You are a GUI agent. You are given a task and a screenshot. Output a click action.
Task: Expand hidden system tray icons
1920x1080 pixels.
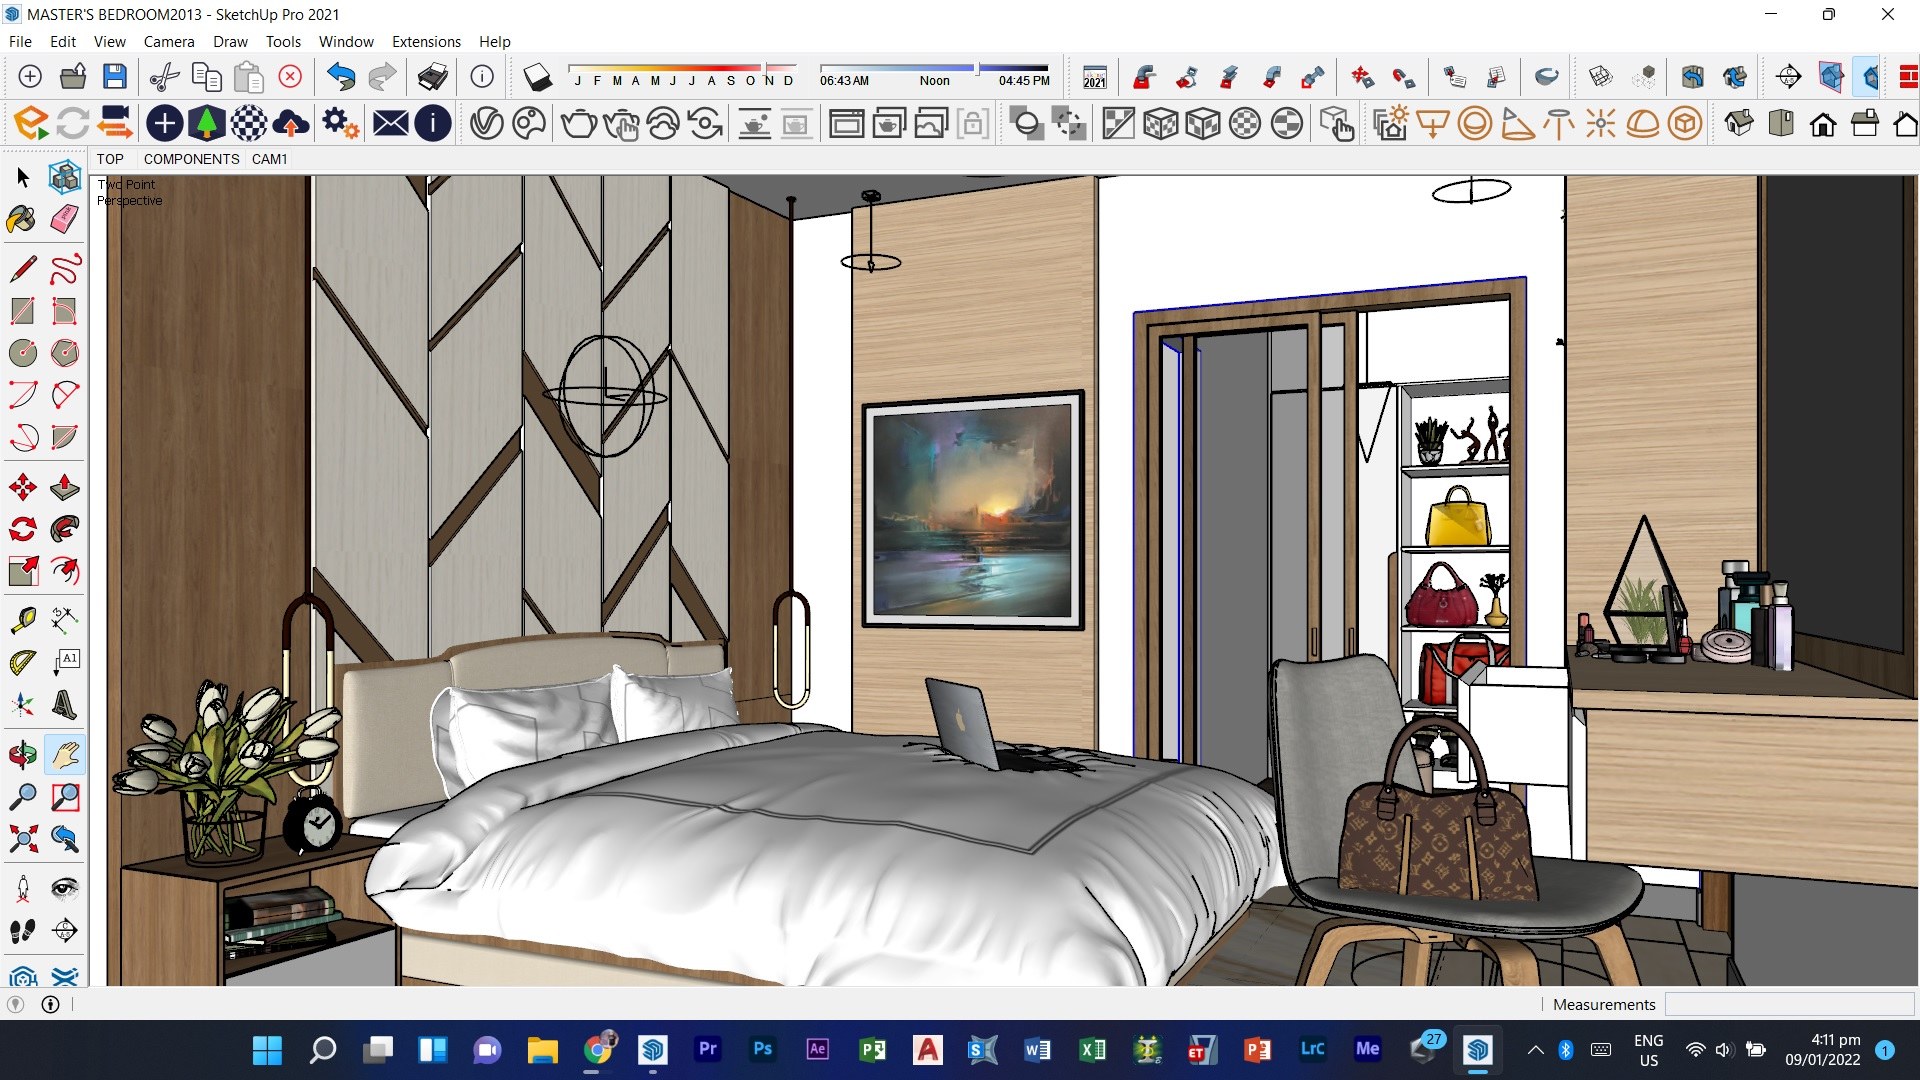click(x=1537, y=1050)
